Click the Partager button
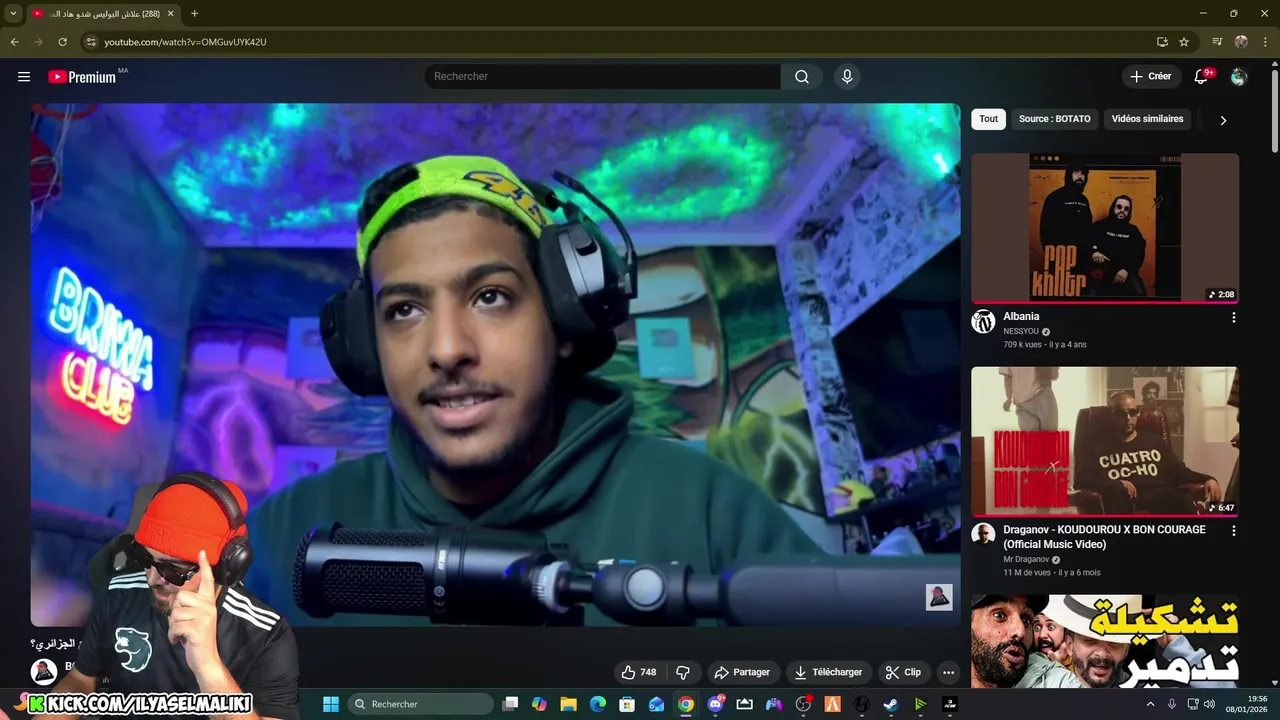Image resolution: width=1280 pixels, height=720 pixels. tap(741, 672)
